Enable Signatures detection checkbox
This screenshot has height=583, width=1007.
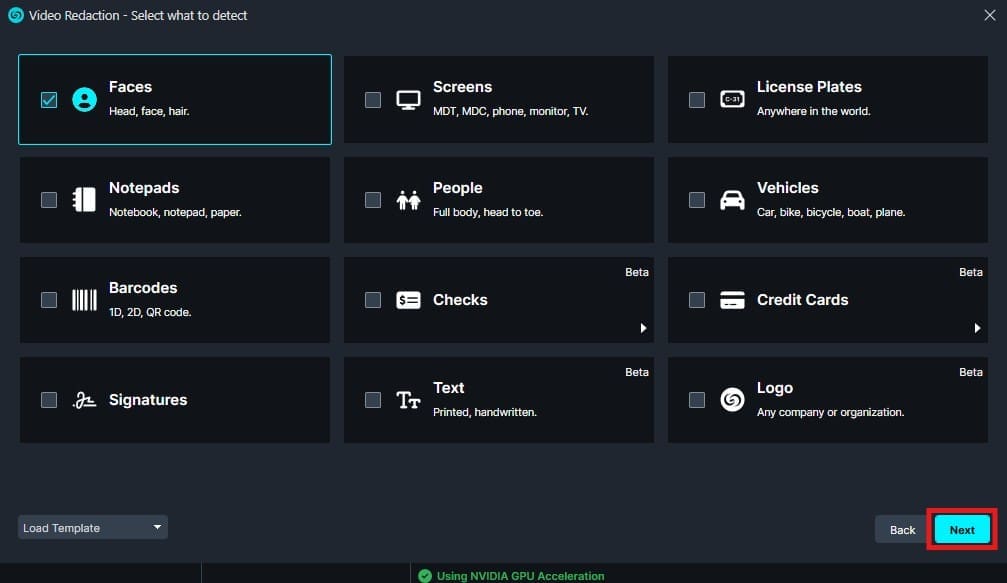tap(48, 399)
